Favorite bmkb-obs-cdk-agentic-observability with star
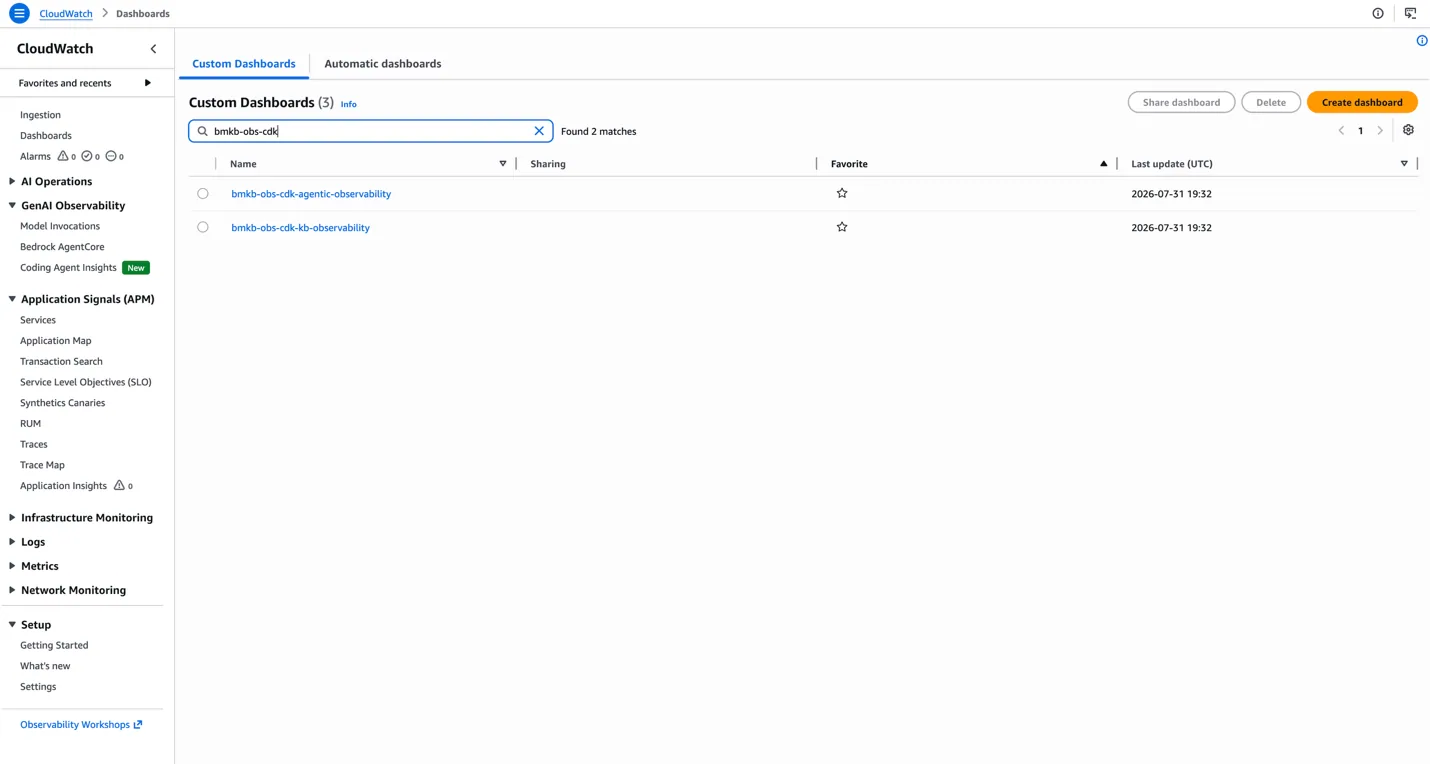This screenshot has height=764, width=1430. (842, 193)
